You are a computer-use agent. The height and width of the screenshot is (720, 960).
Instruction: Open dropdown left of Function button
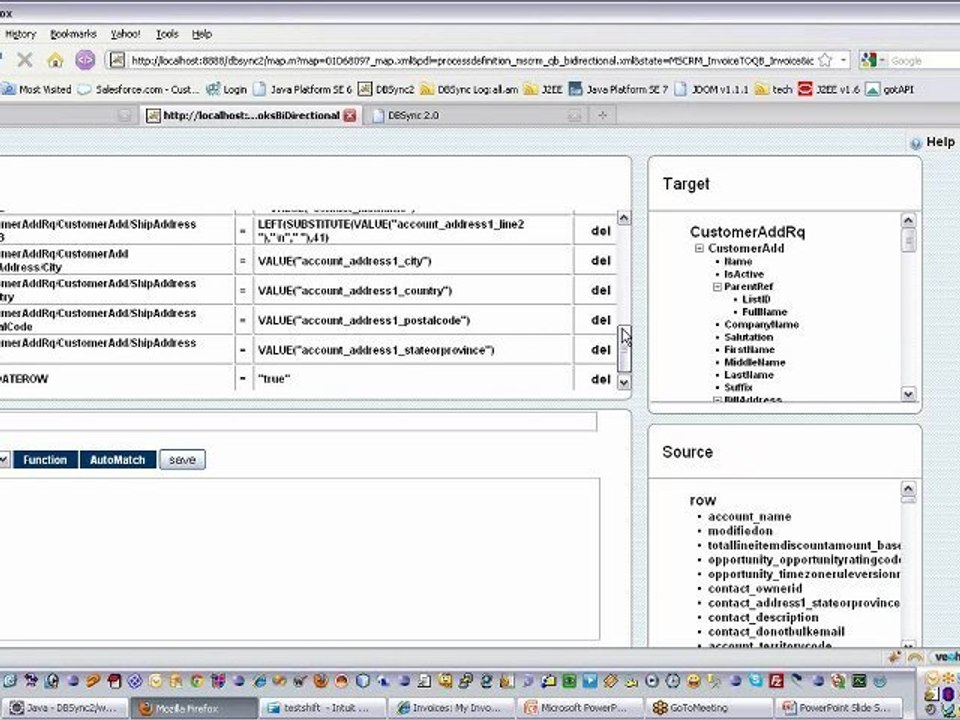click(x=4, y=460)
